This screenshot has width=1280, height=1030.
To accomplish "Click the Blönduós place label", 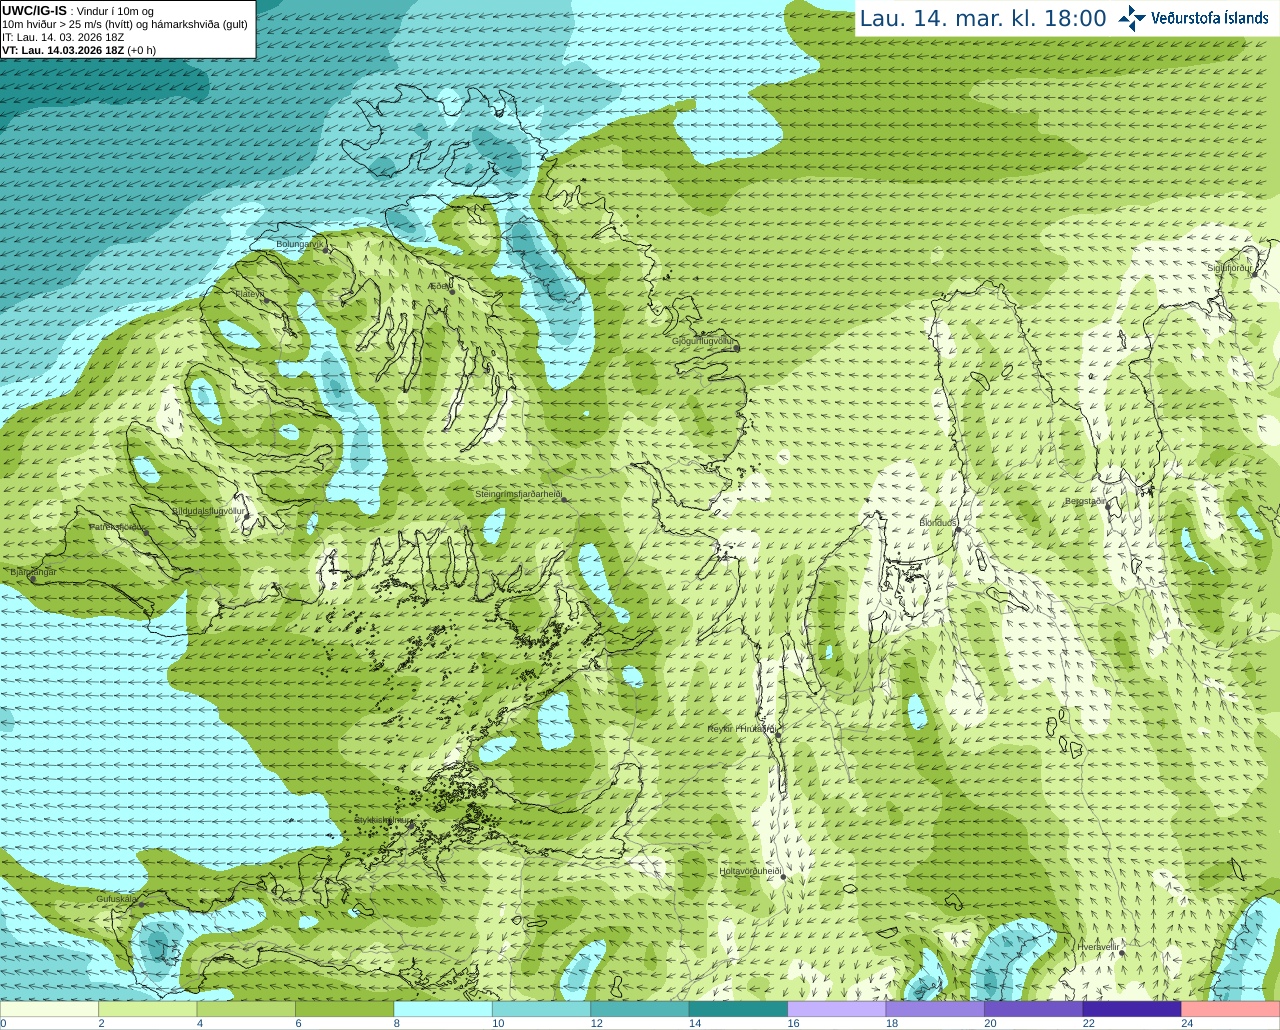I will click(938, 523).
